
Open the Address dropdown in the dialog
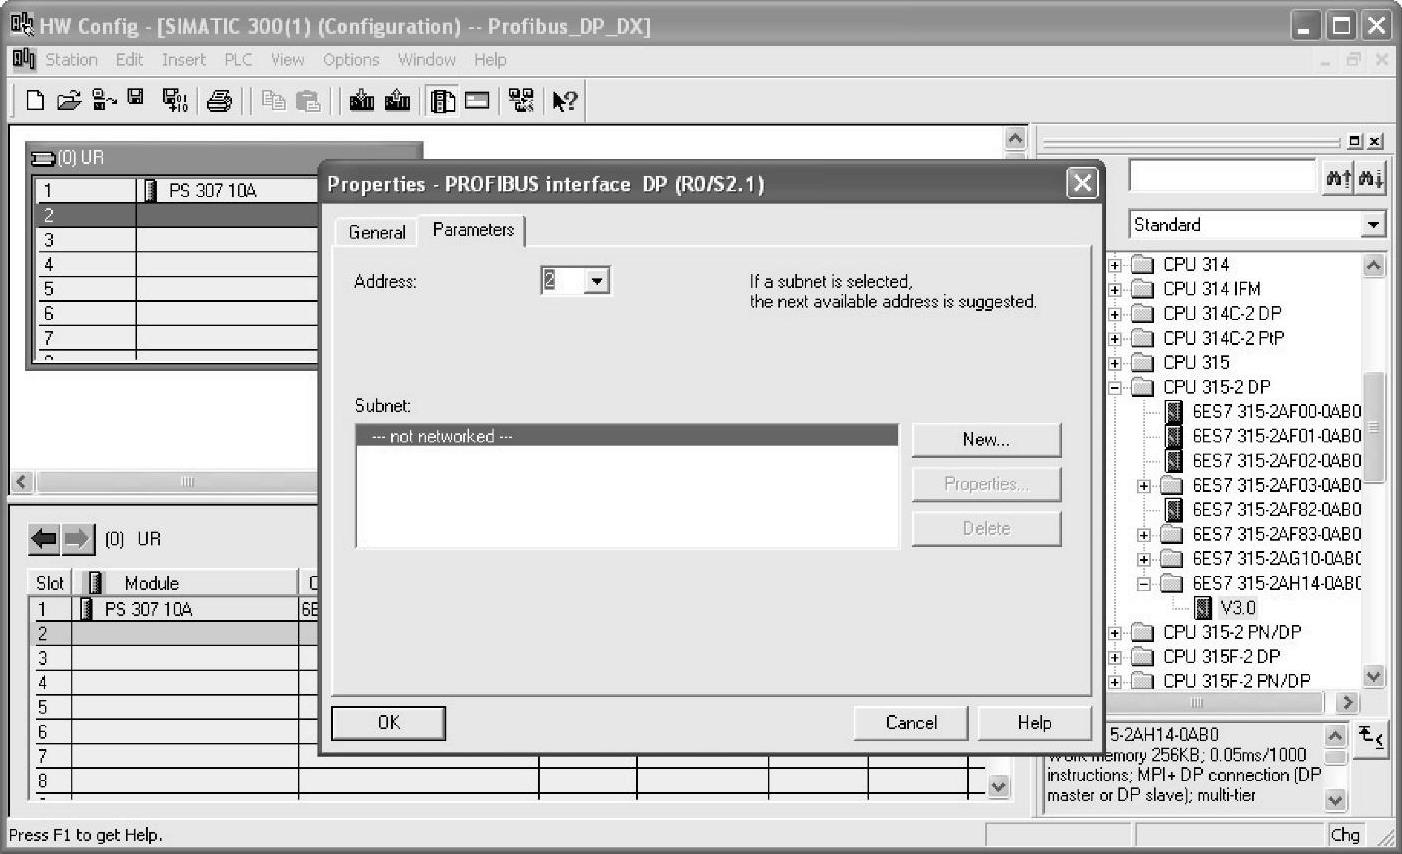coord(597,281)
